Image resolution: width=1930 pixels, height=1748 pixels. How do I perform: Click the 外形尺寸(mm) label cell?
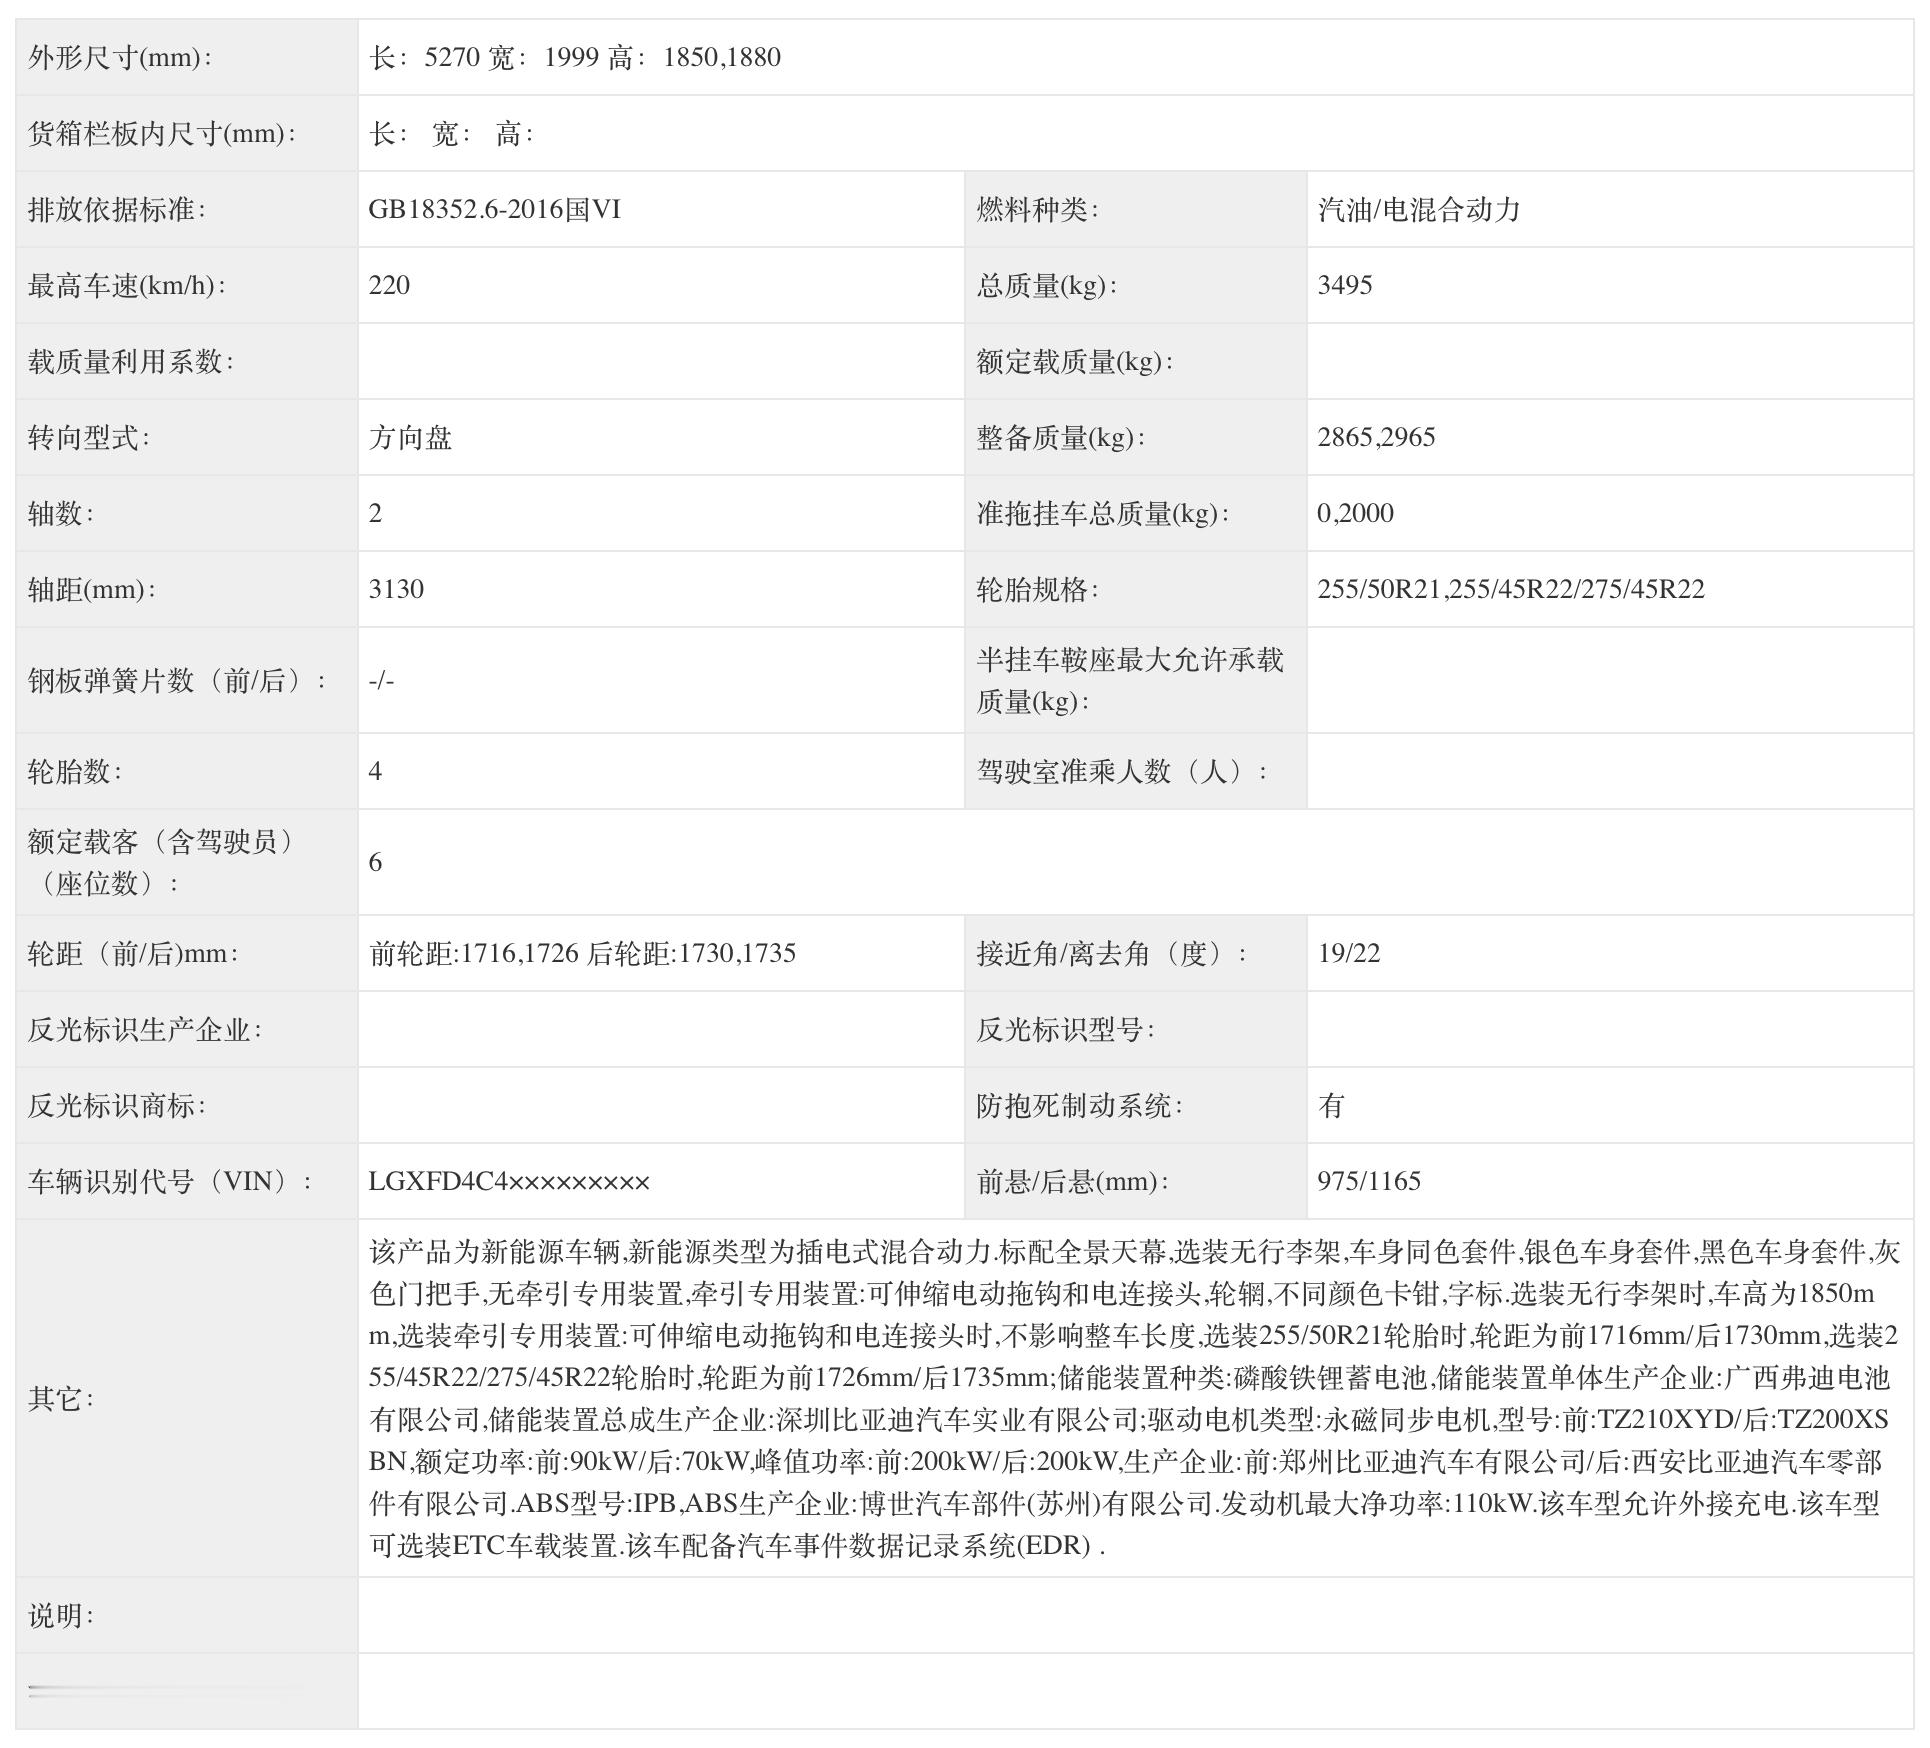point(187,57)
